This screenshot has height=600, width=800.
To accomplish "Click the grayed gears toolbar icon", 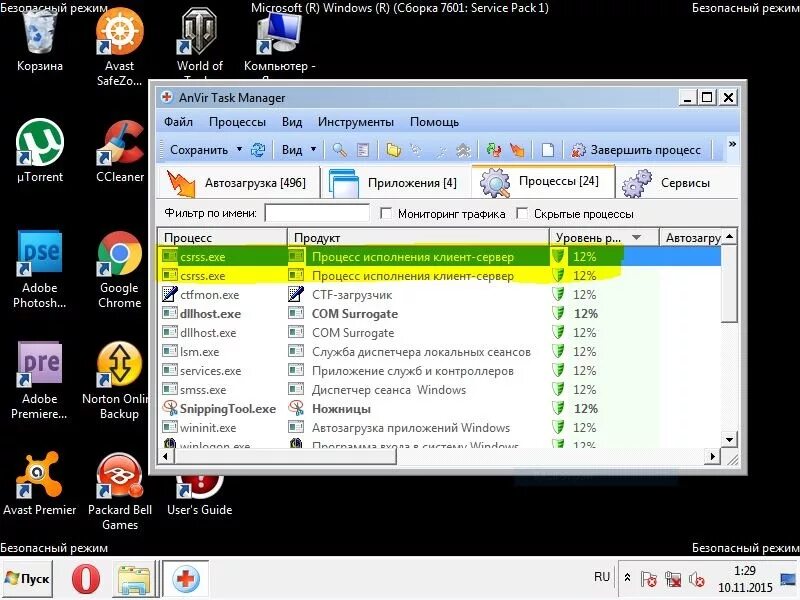I will pos(463,149).
